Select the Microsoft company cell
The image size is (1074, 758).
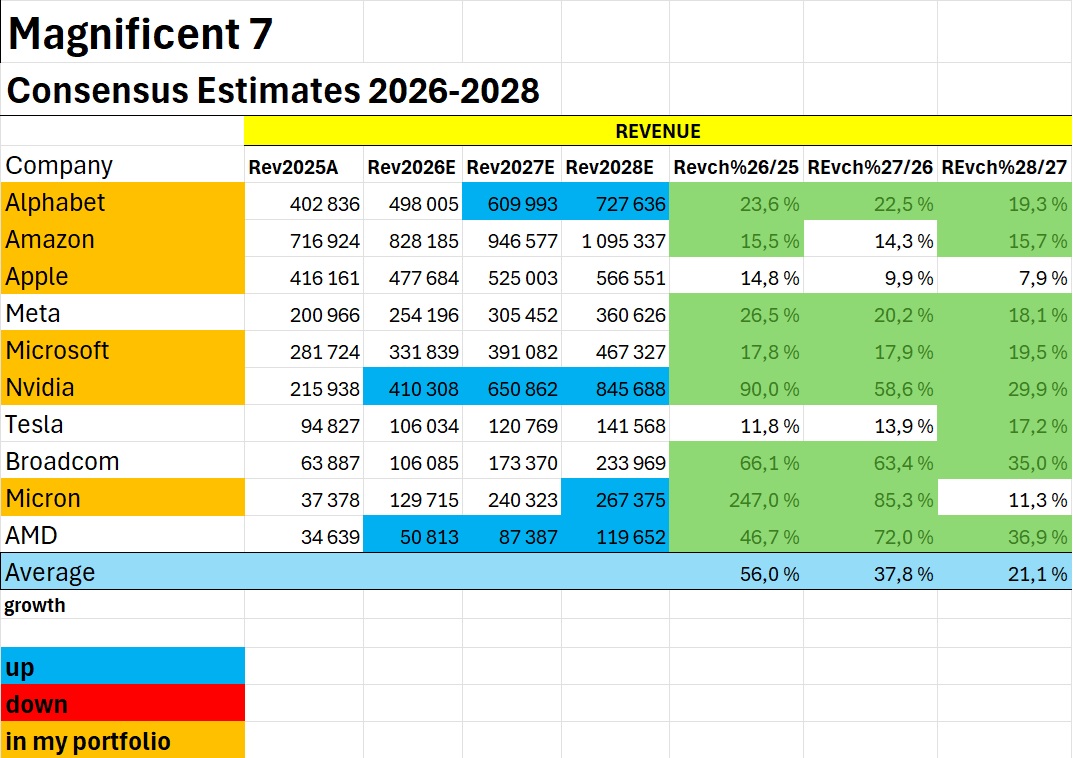click(x=123, y=349)
